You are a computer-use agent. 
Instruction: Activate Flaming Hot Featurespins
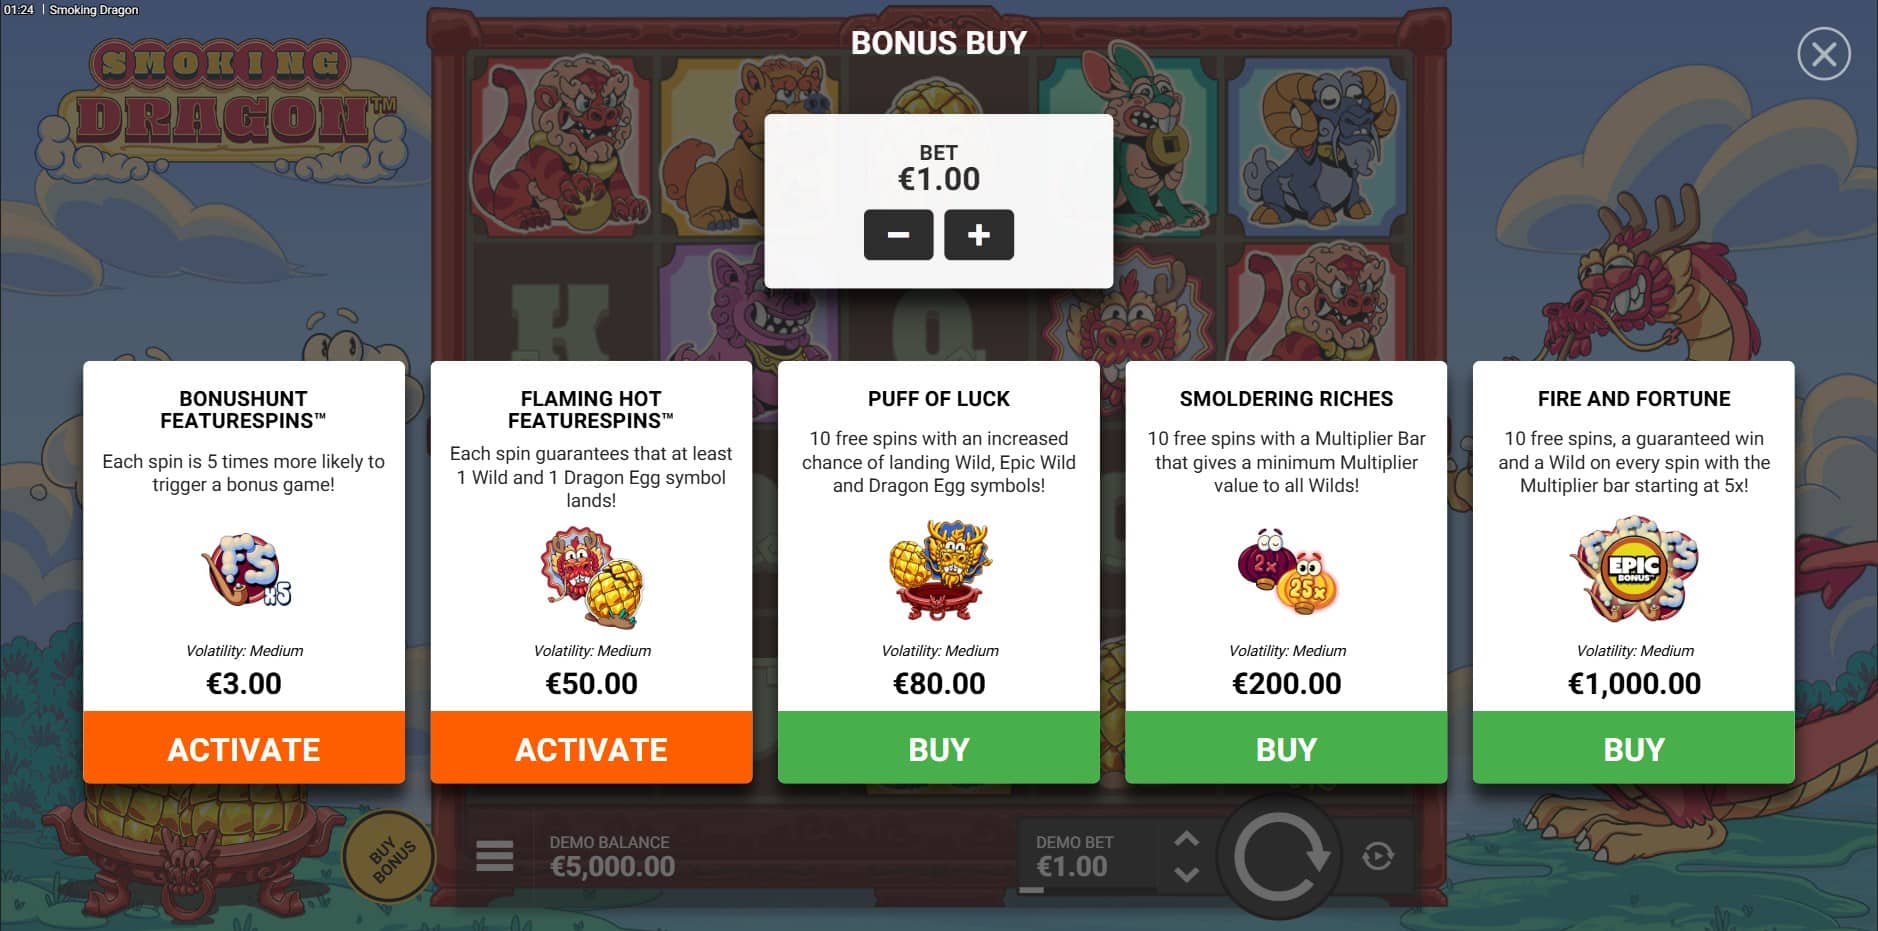coord(591,748)
